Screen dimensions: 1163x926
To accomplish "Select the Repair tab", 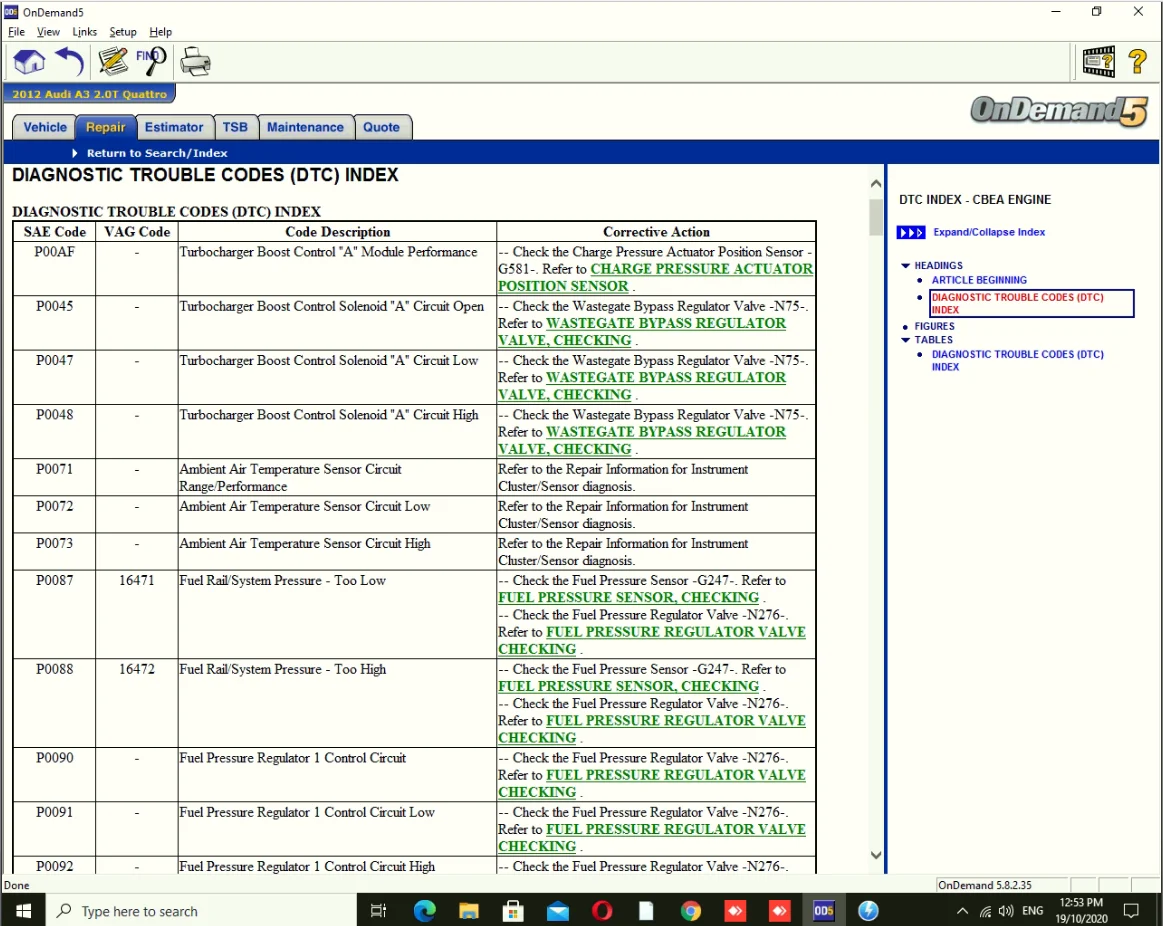I will (x=105, y=127).
